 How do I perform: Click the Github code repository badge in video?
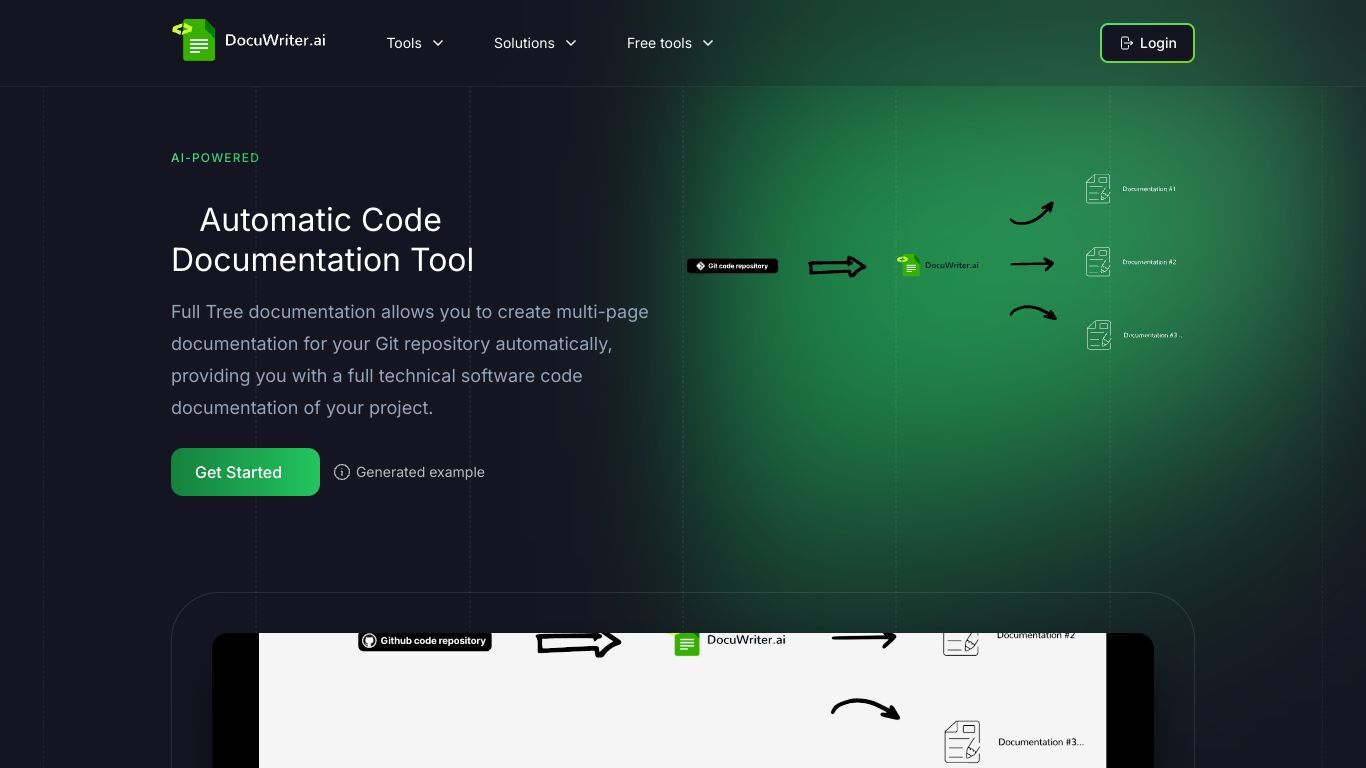425,641
